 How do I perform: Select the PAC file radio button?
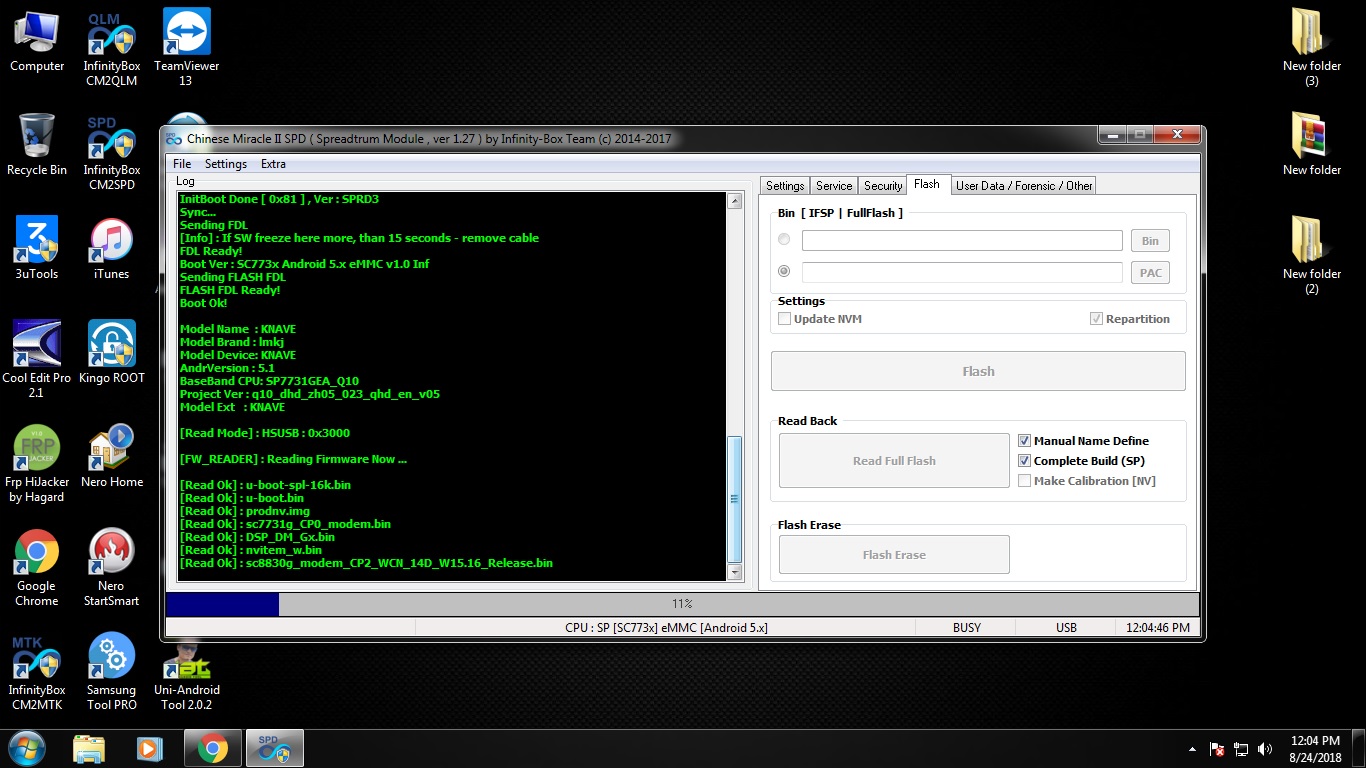tap(784, 271)
